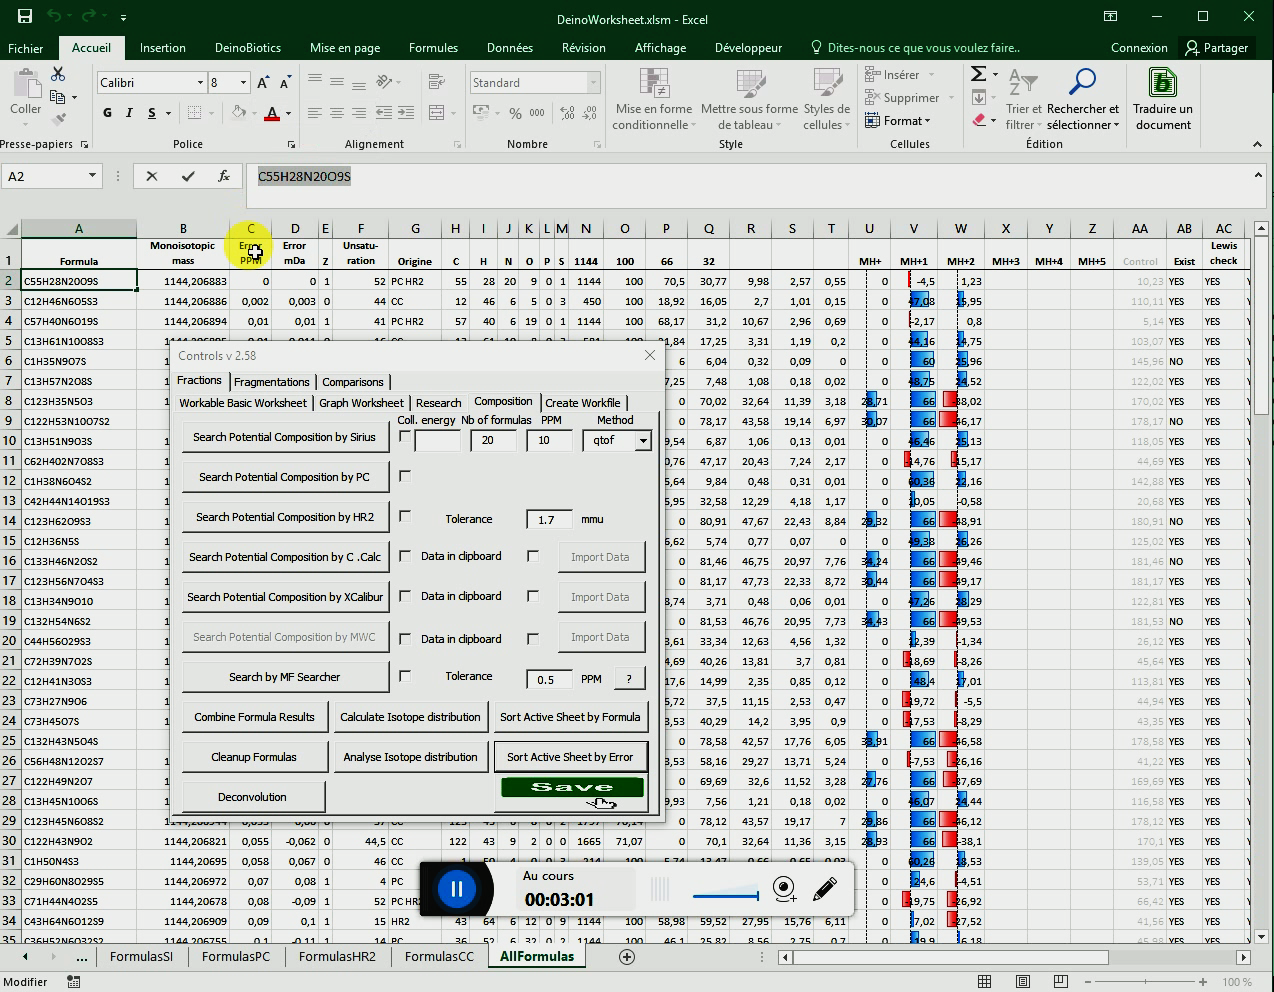Click the green Save button
Viewport: 1274px width, 992px height.
[572, 787]
